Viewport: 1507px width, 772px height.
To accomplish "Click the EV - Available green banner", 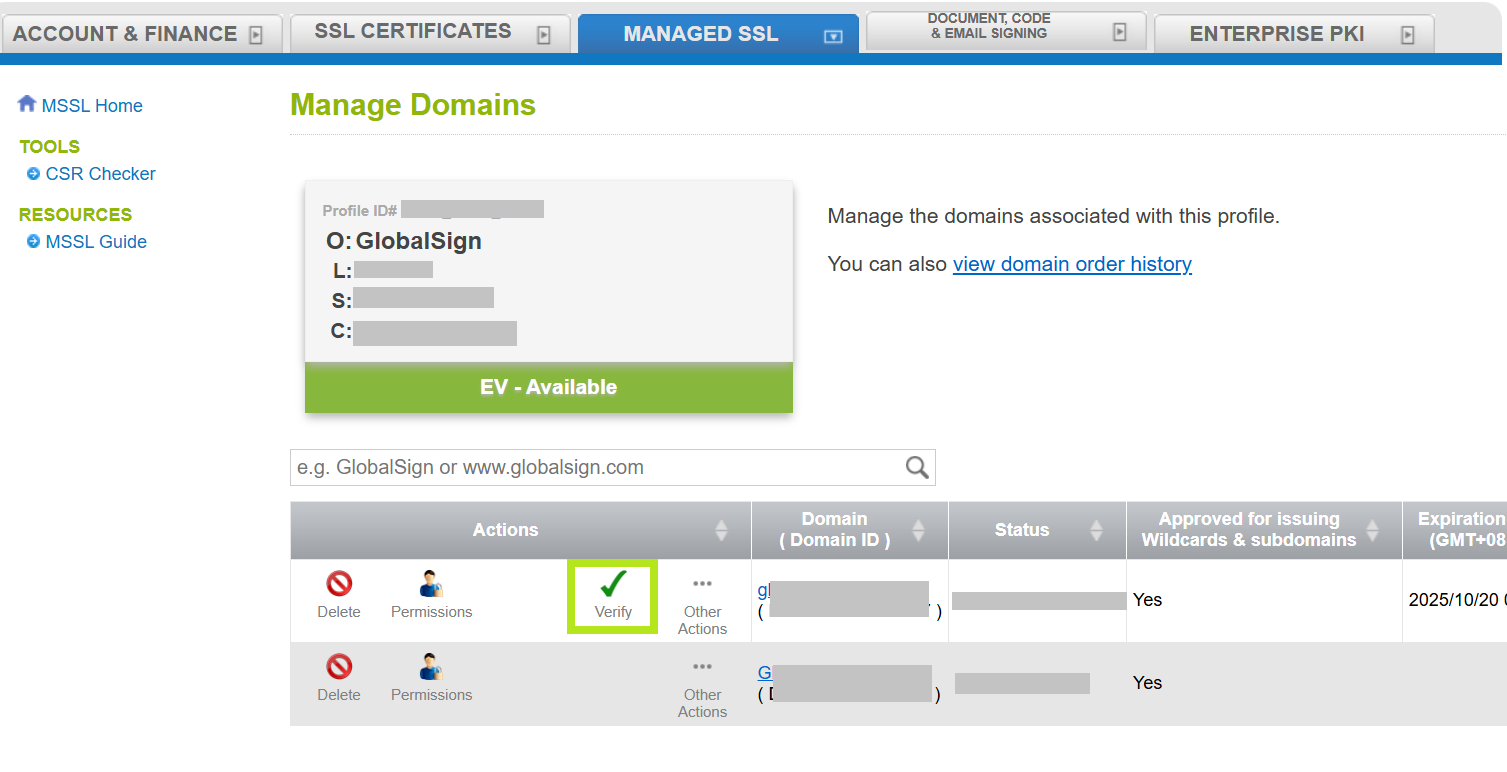I will click(549, 387).
